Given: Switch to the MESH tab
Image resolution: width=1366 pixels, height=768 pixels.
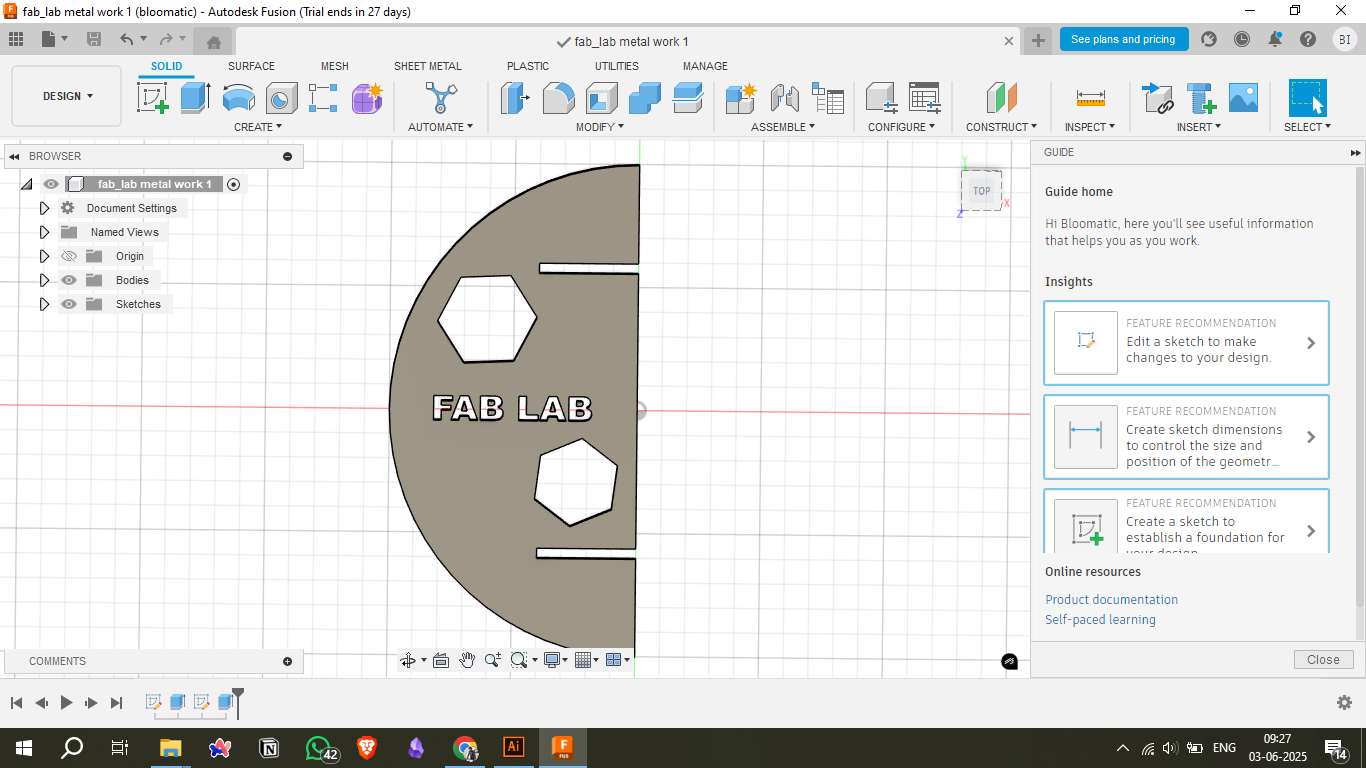Looking at the screenshot, I should pos(335,66).
